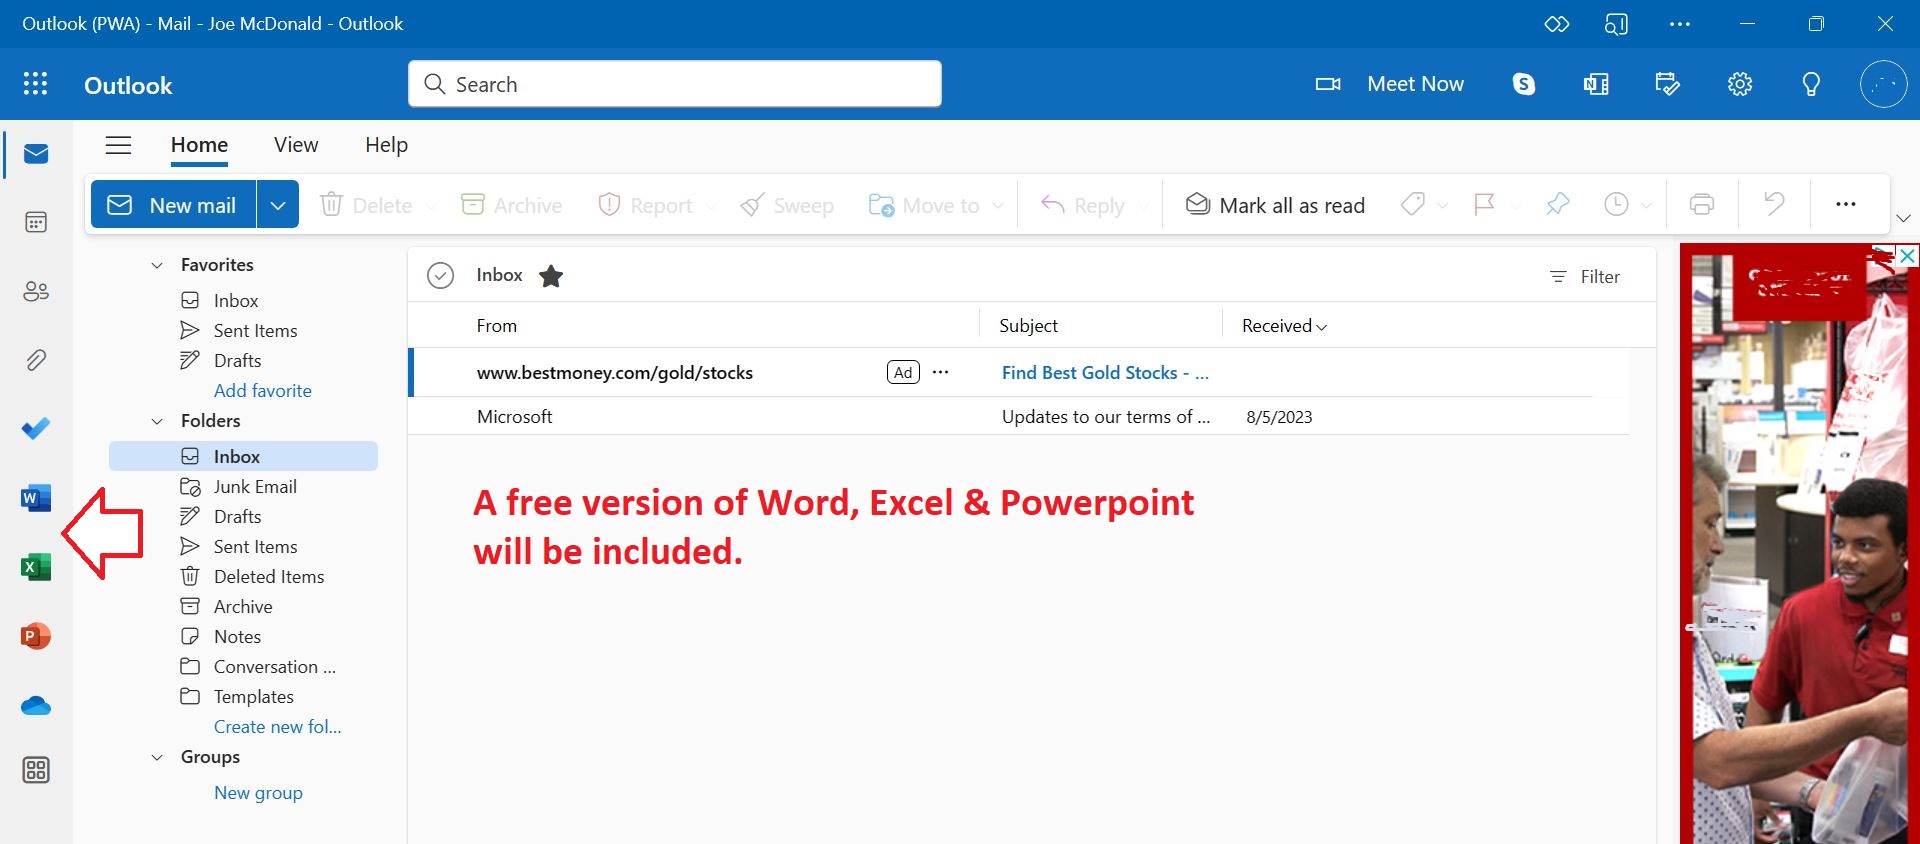Open the Move to dropdown arrow
Screen dimensions: 1920x844
pos(998,206)
